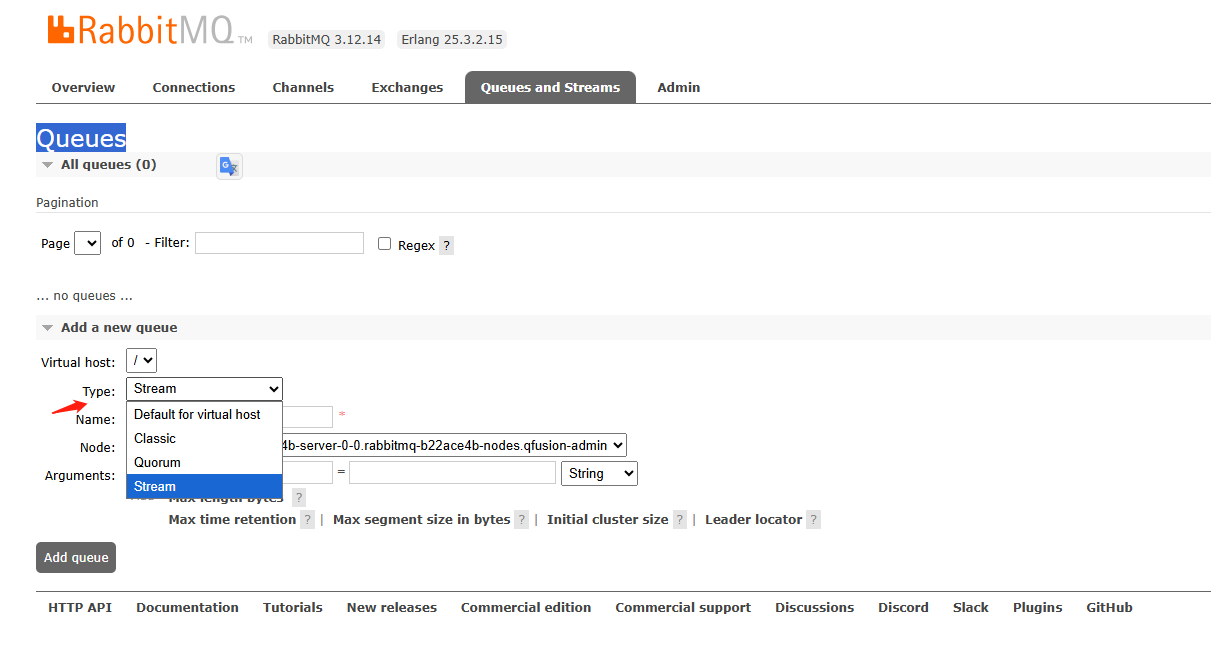Switch to the Overview tab

(x=84, y=87)
